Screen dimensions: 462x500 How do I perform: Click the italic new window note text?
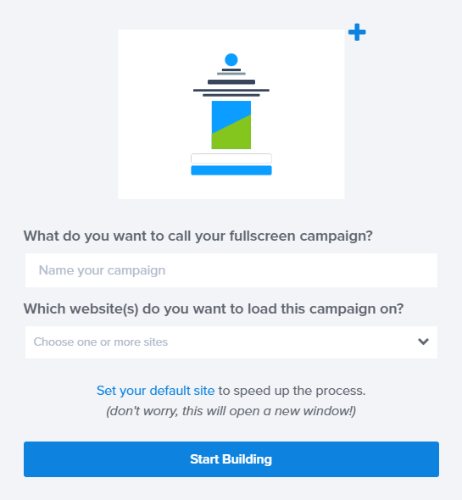[x=231, y=411]
